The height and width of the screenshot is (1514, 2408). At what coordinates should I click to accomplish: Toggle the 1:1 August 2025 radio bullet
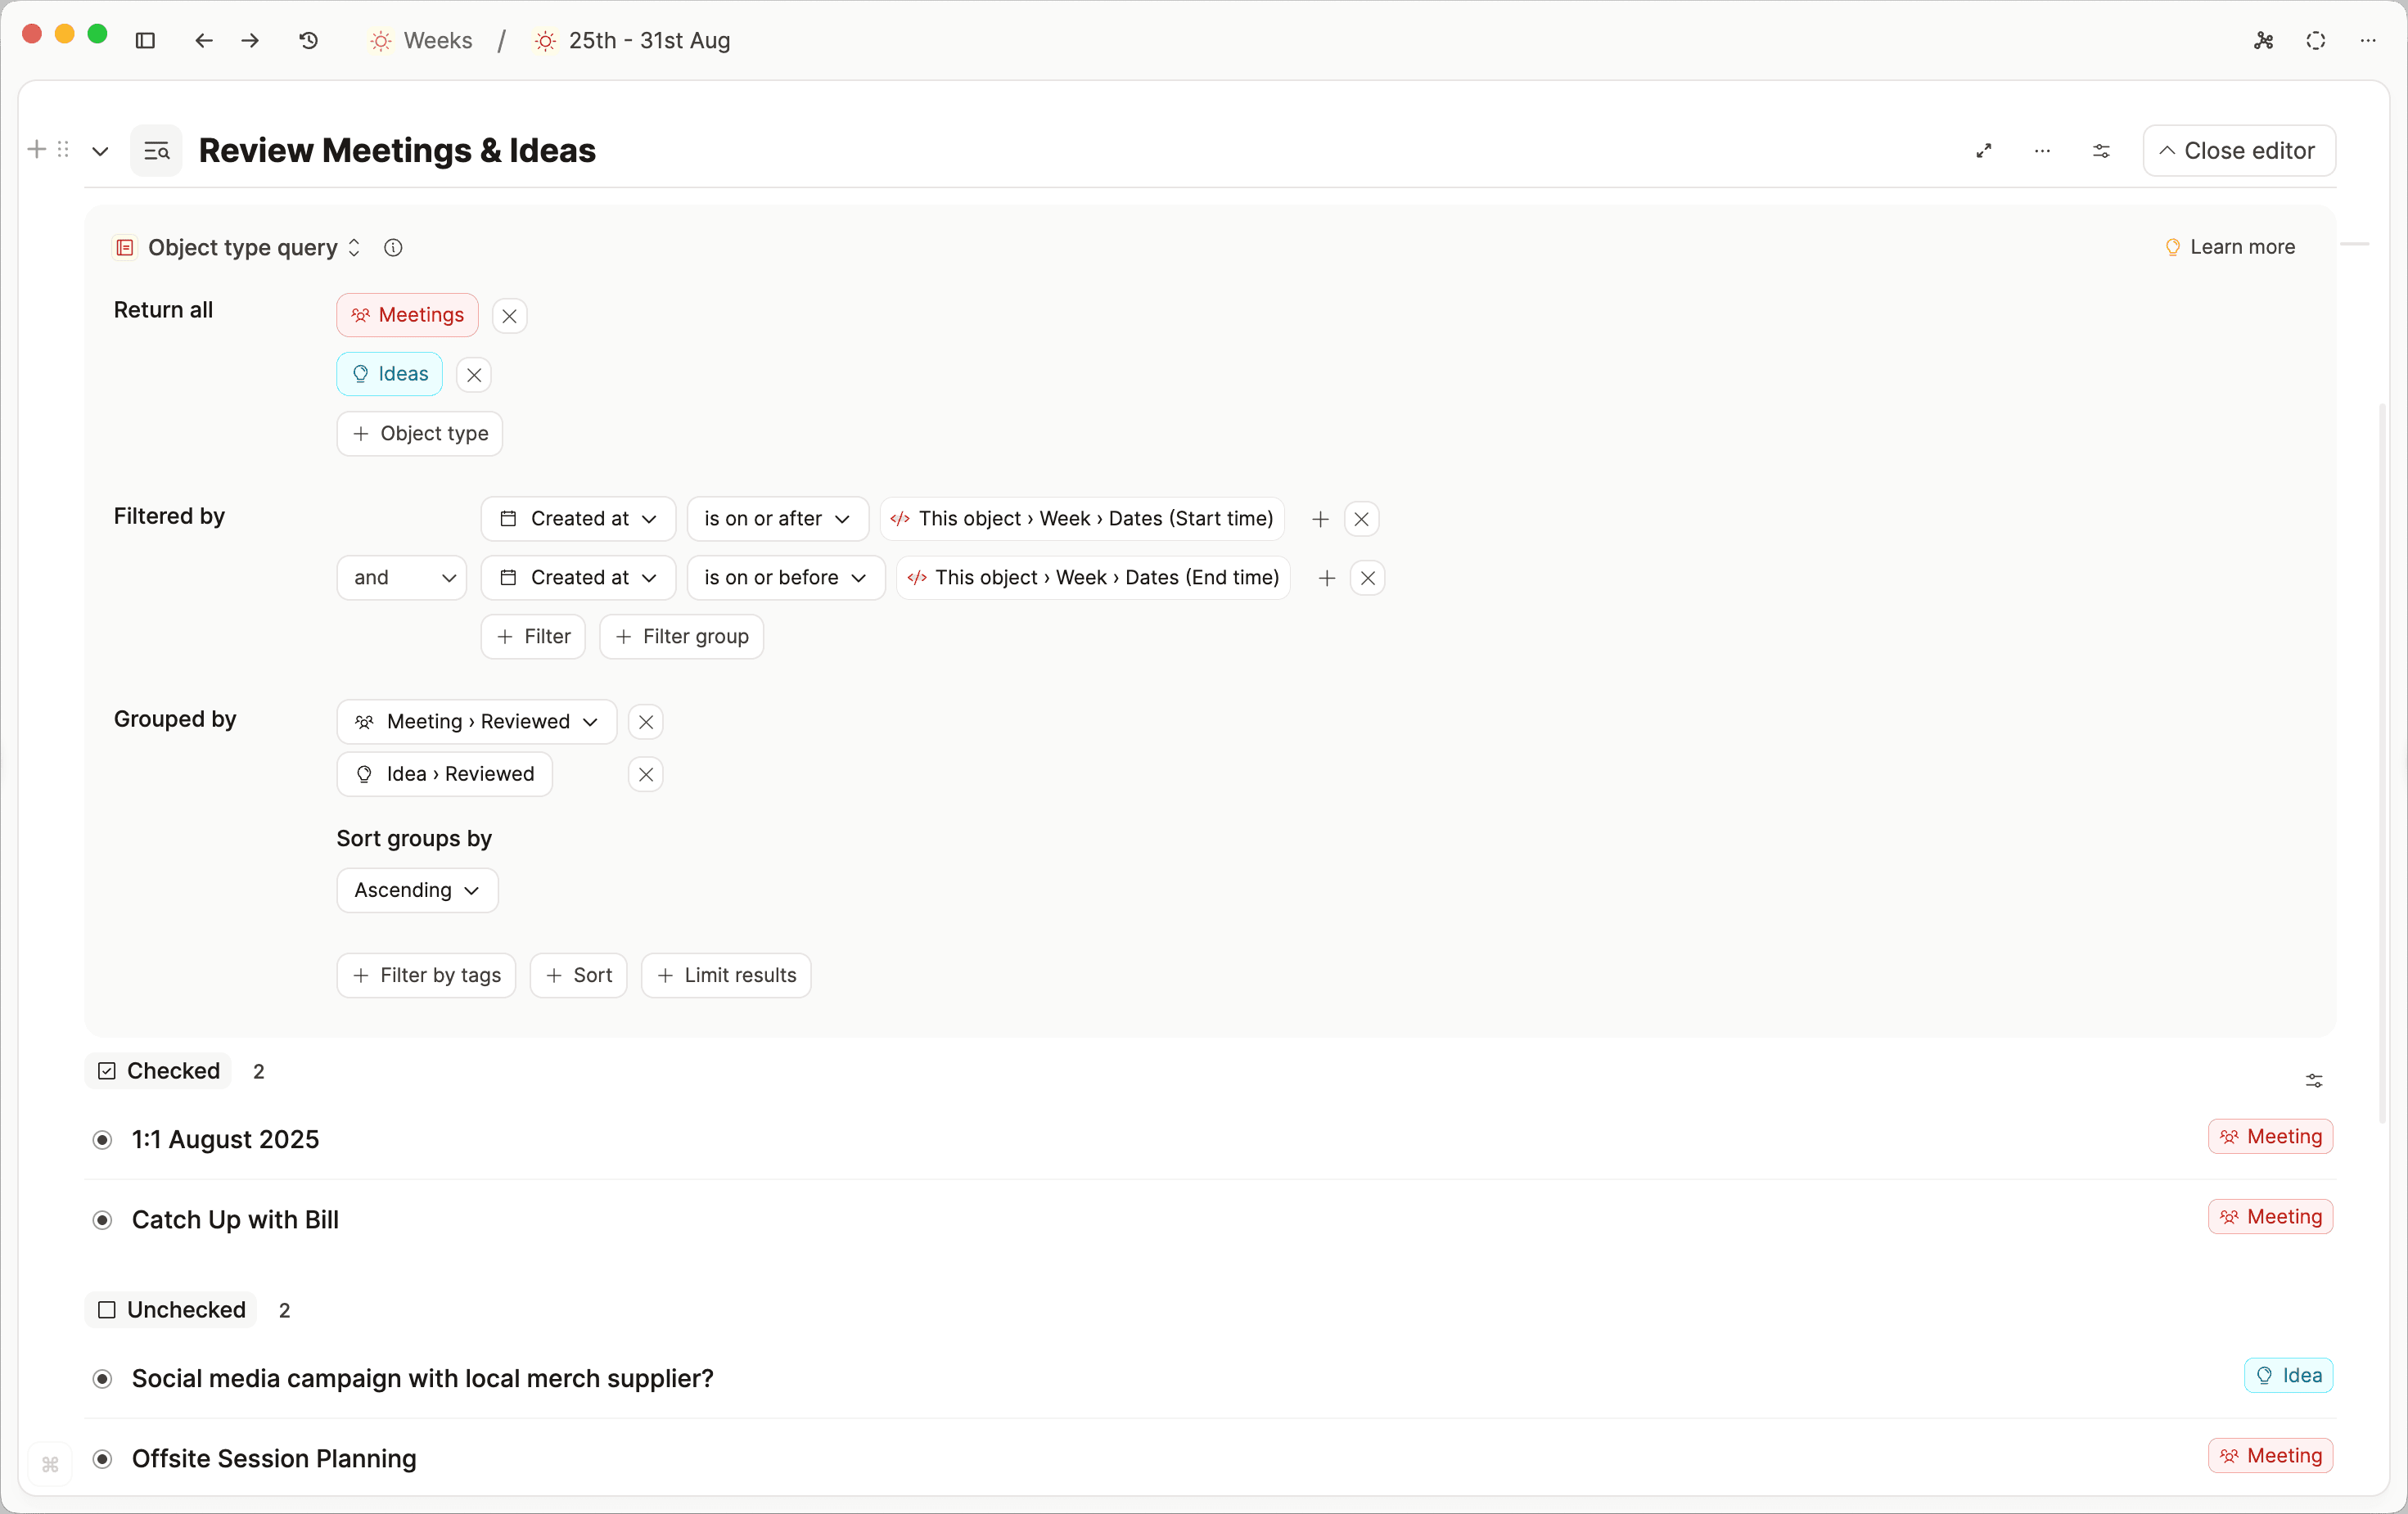pos(102,1140)
